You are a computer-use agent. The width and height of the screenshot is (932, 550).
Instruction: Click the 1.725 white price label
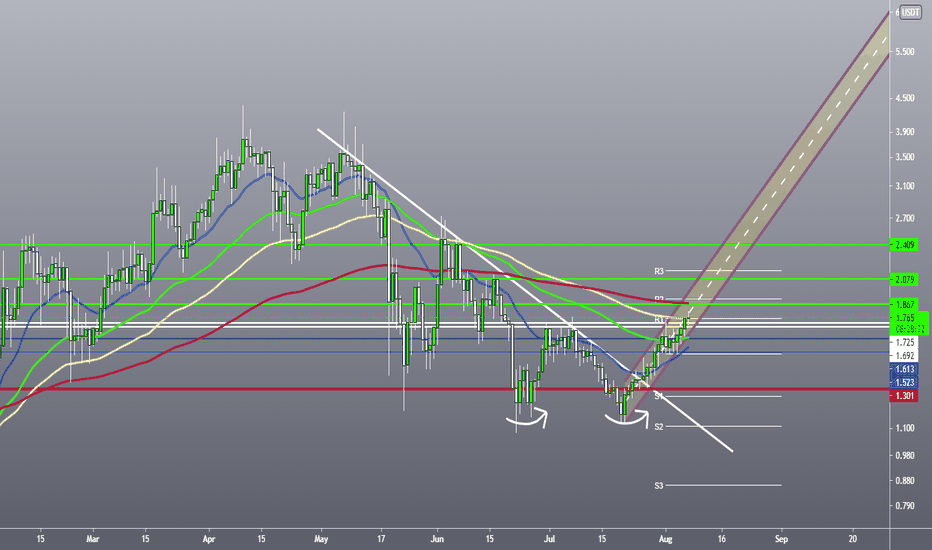(903, 342)
